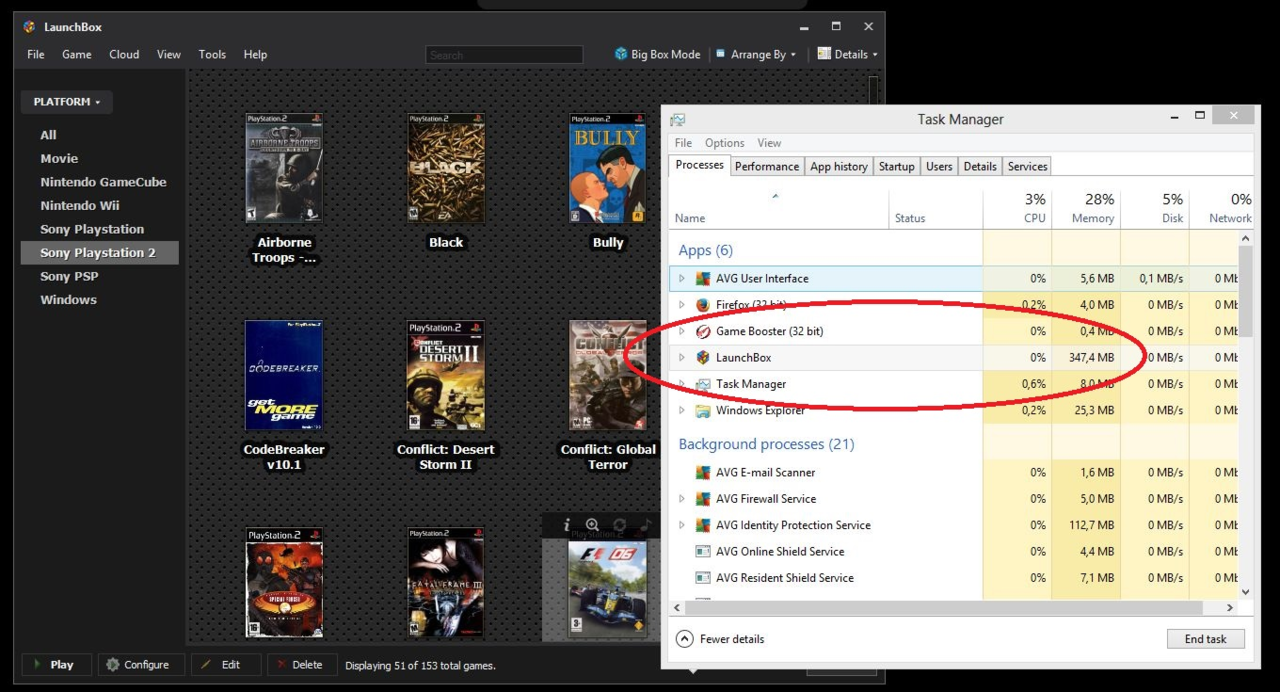Viewport: 1280px width, 692px height.
Task: Click the Windows Explorer process icon
Action: 703,410
